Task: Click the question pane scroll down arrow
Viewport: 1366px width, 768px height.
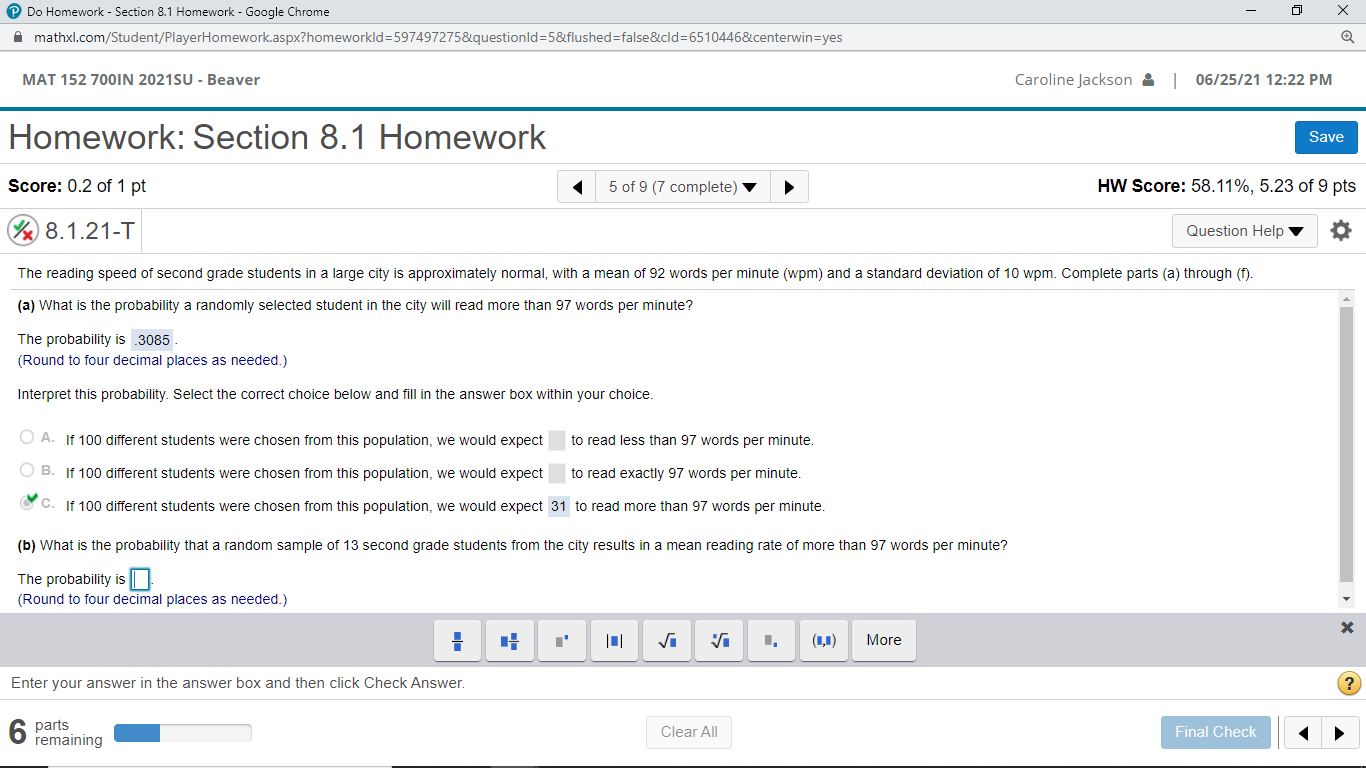Action: coord(1346,600)
